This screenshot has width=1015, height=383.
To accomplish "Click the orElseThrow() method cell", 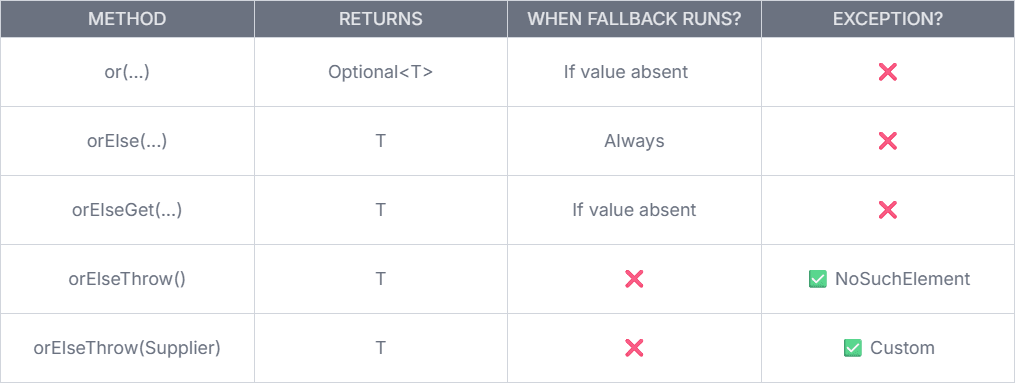I will [128, 279].
